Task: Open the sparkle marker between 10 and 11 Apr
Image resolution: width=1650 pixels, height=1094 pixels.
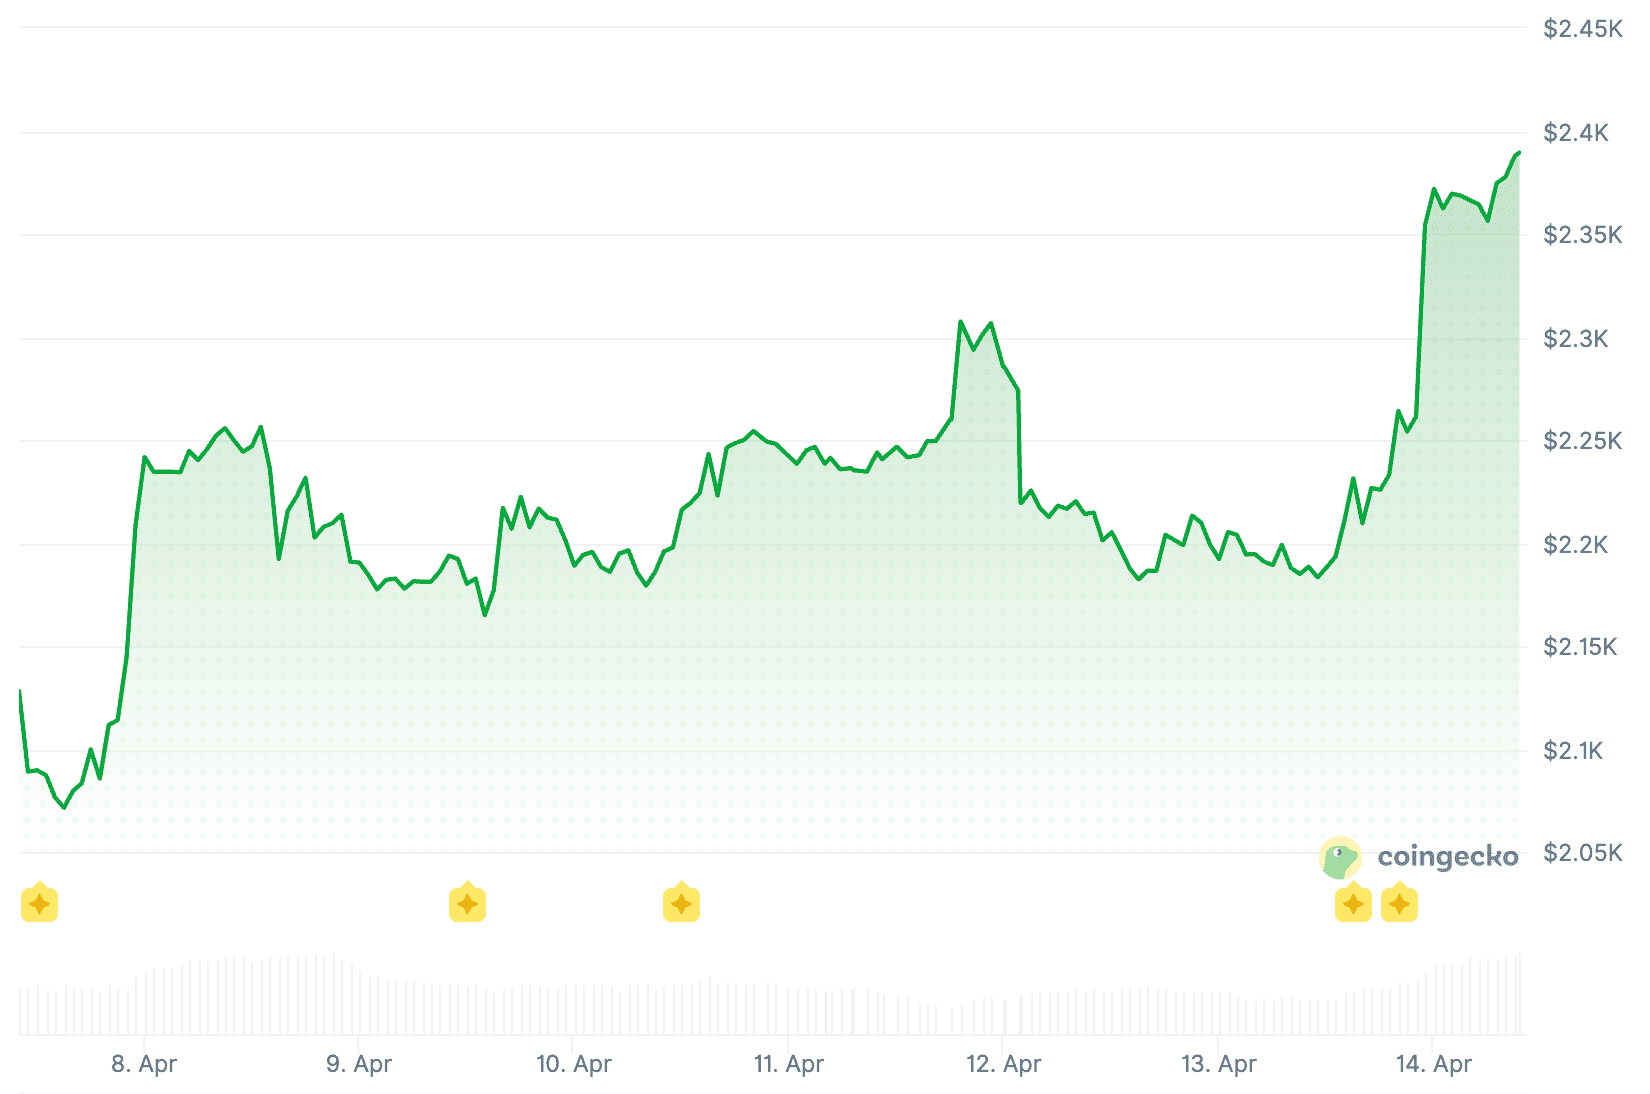Action: click(x=681, y=904)
